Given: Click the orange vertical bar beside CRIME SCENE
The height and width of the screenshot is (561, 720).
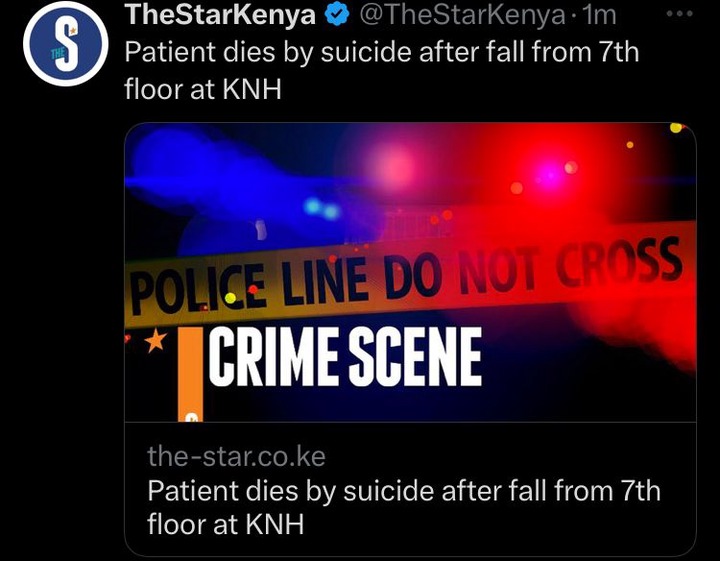Looking at the screenshot, I should pos(190,374).
